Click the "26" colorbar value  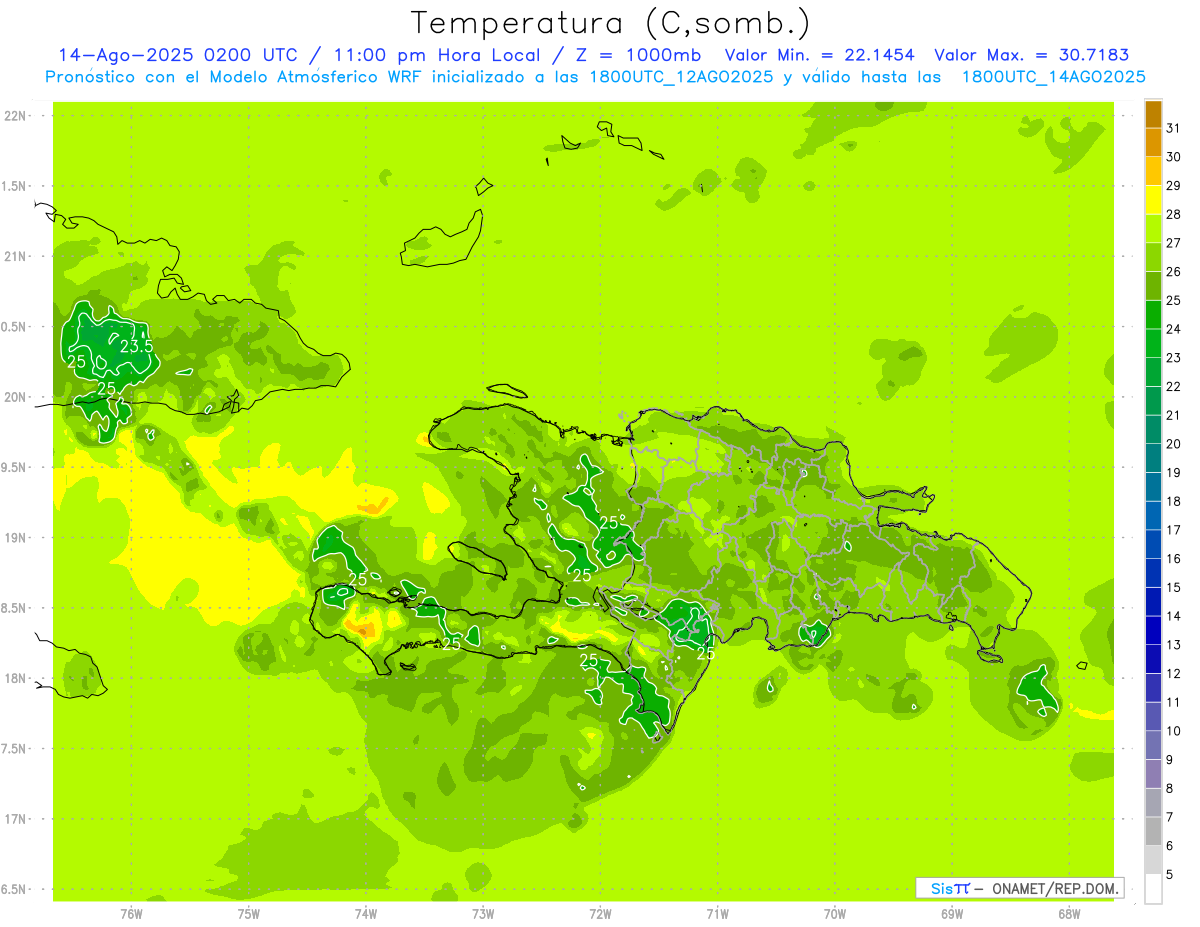pyautogui.click(x=1174, y=272)
